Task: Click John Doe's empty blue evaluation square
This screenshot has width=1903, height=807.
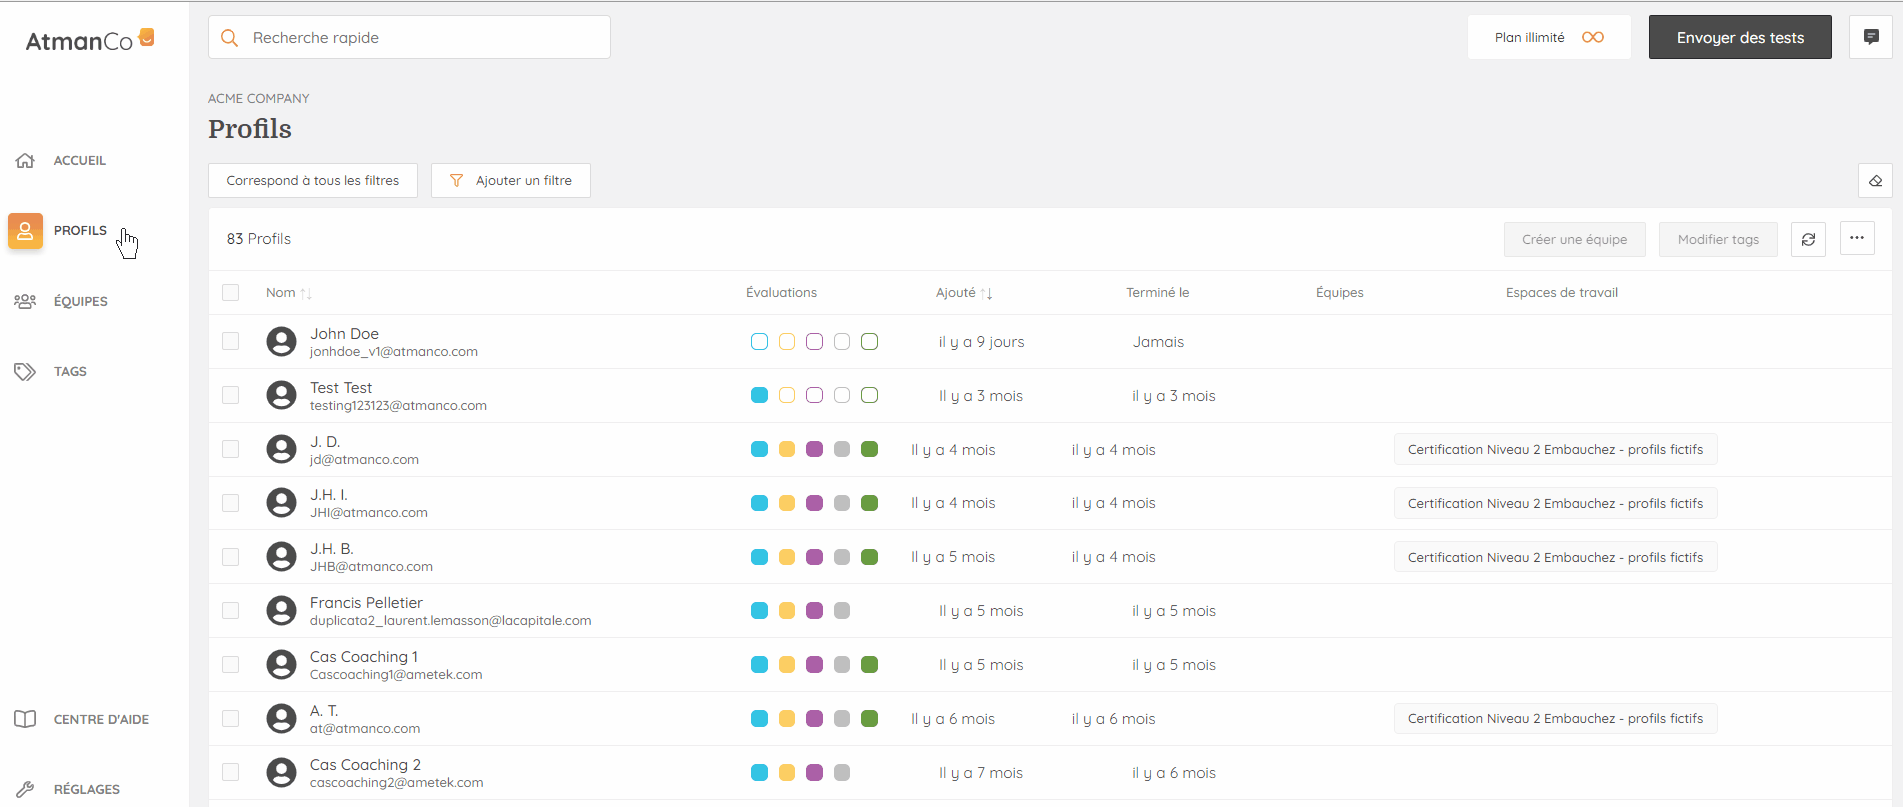Action: (759, 341)
